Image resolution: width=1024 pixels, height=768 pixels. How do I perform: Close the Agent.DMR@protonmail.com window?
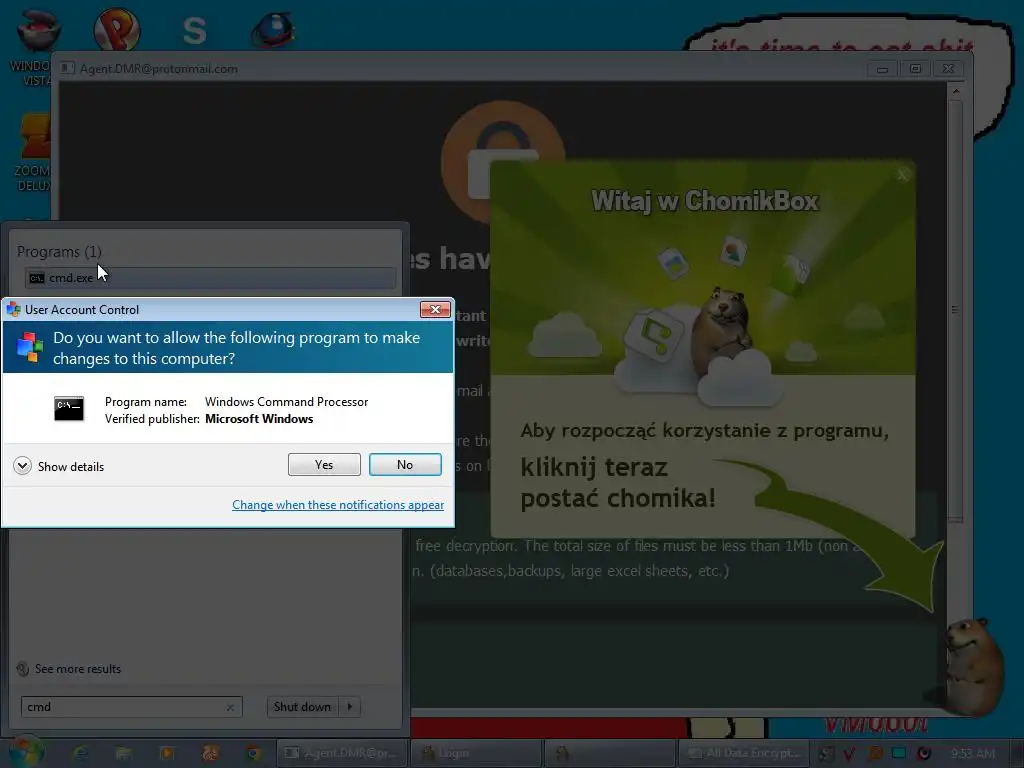pos(948,69)
